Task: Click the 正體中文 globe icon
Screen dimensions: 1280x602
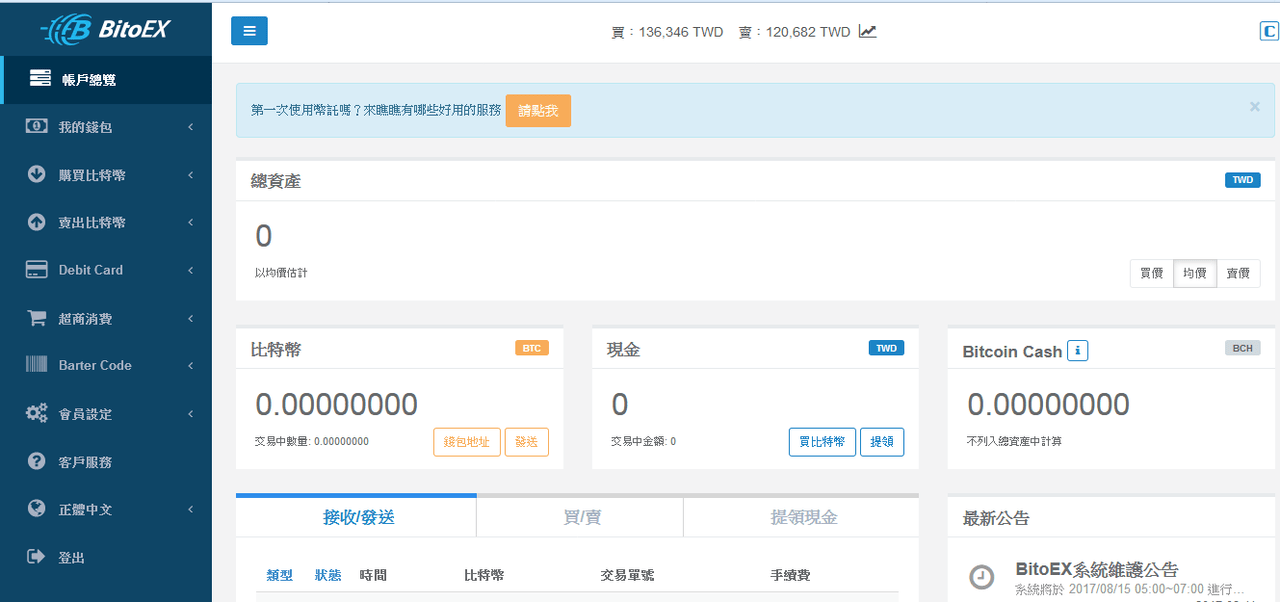Action: pyautogui.click(x=36, y=509)
